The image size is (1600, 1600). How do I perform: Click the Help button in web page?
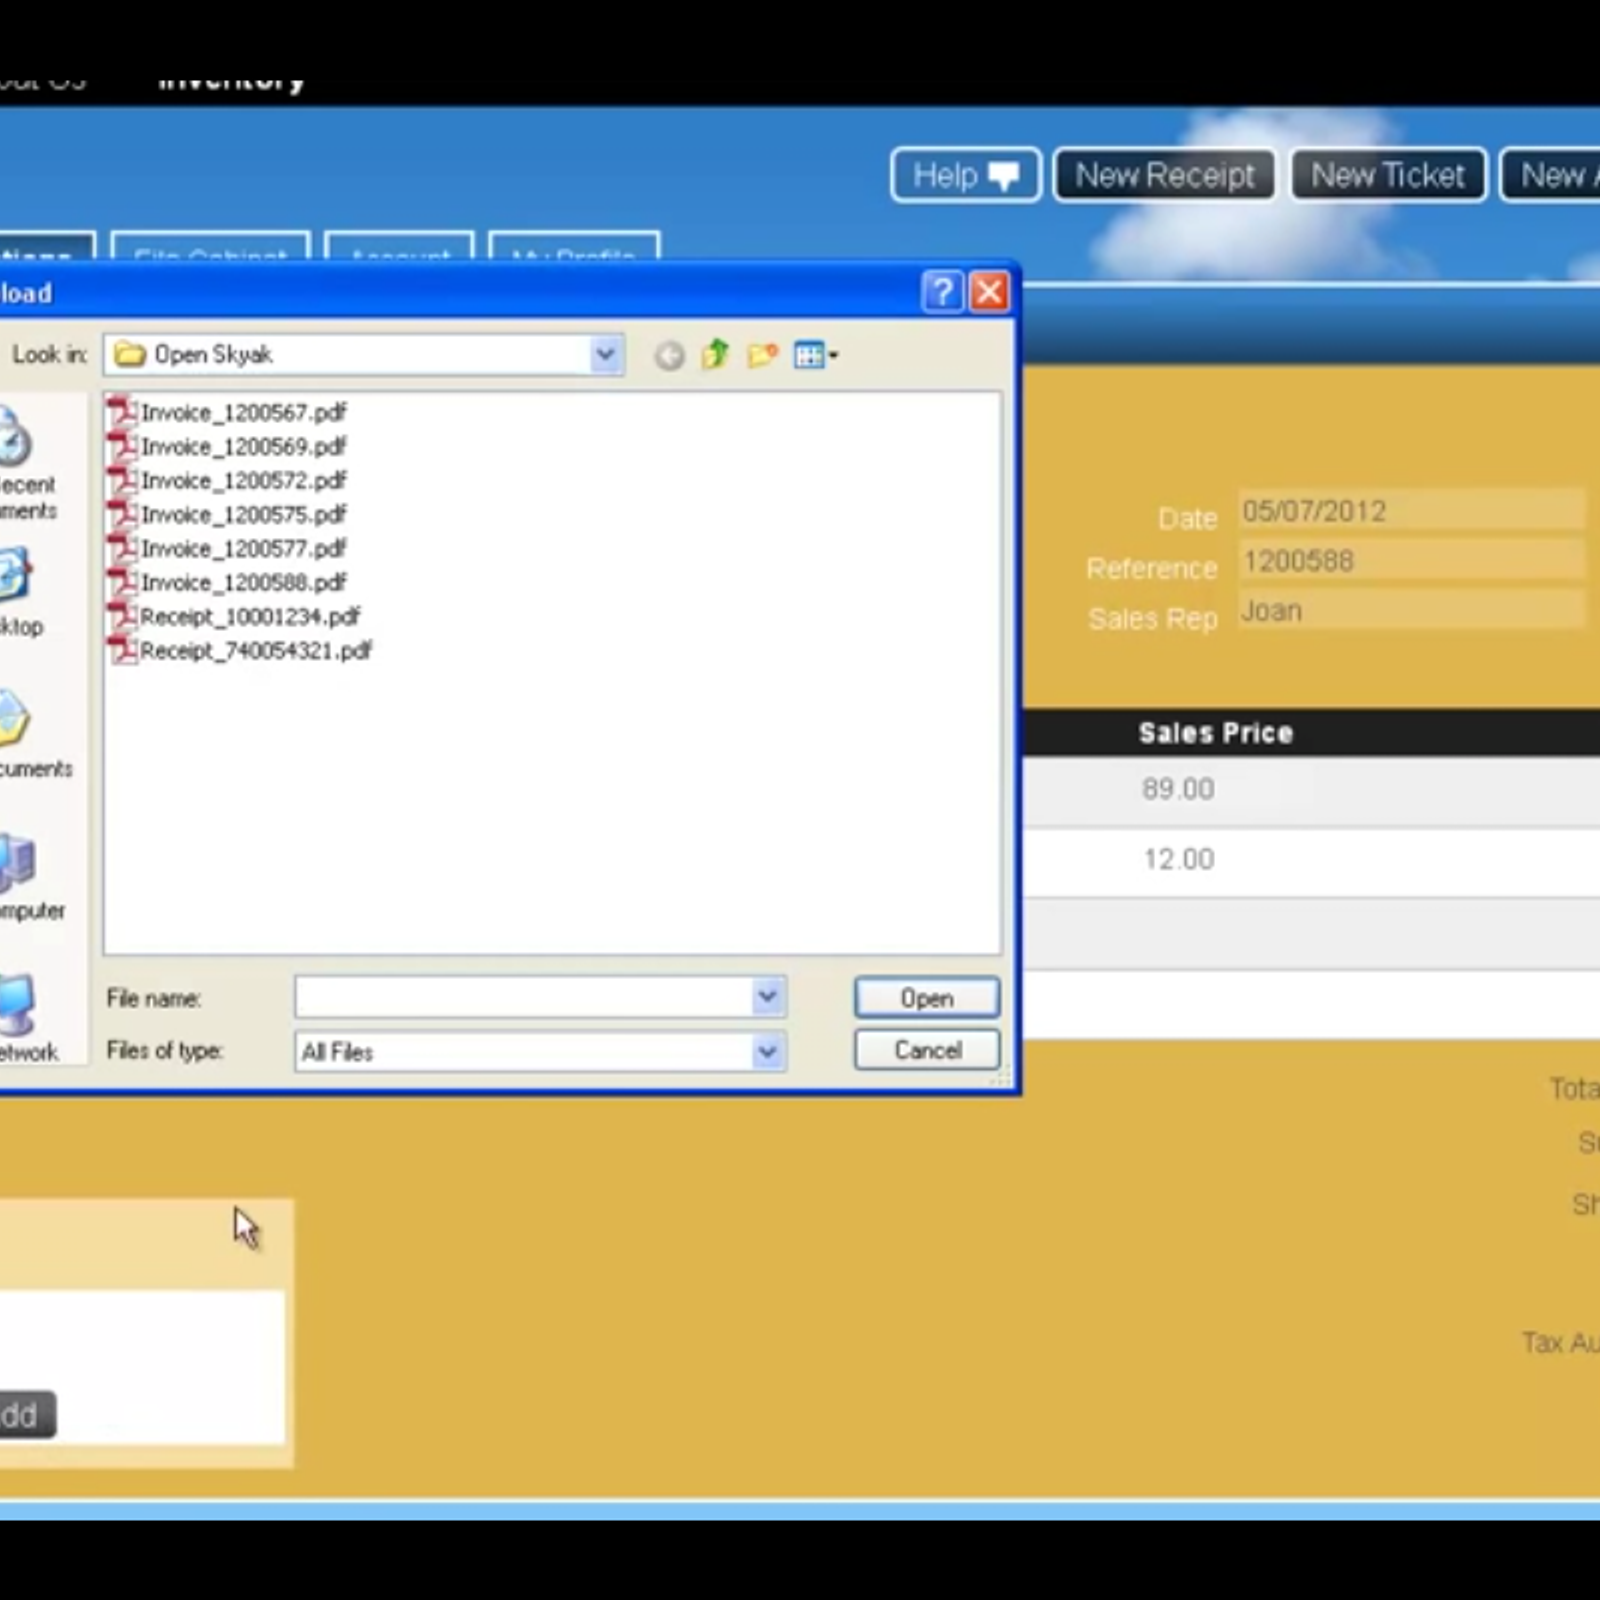(x=965, y=176)
